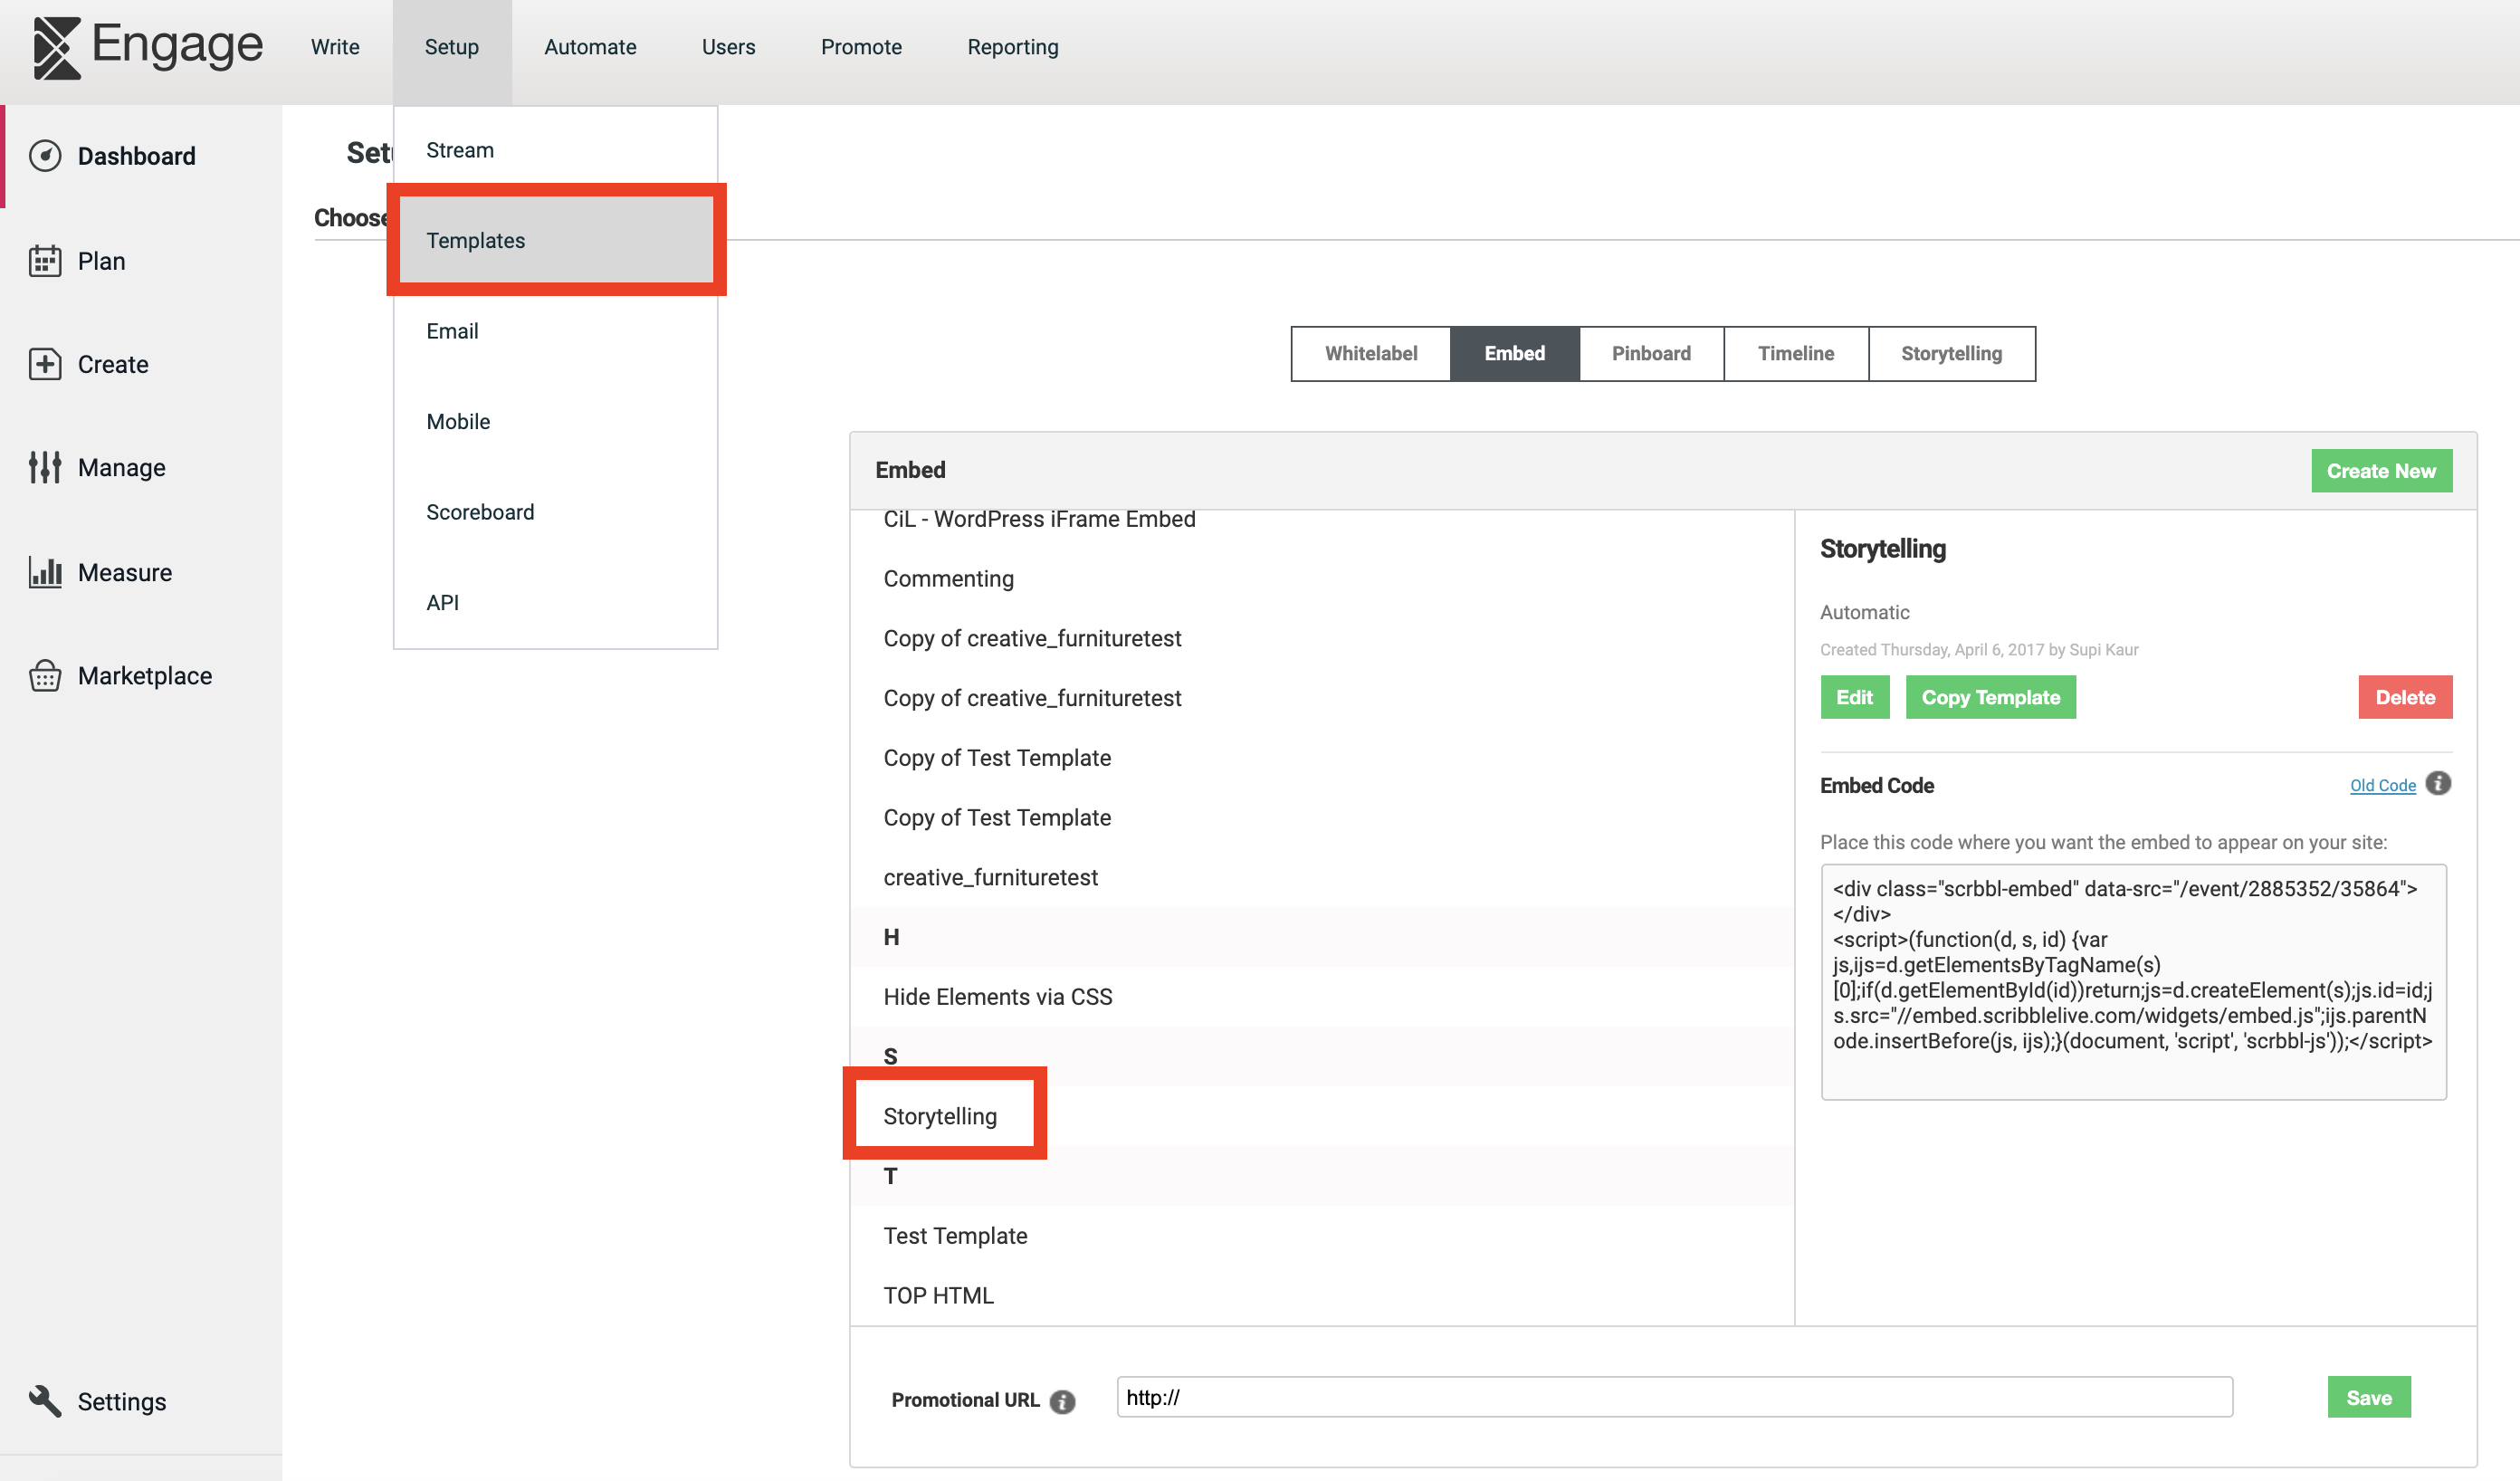Viewport: 2520px width, 1481px height.
Task: Open the Users menu
Action: pos(728,47)
